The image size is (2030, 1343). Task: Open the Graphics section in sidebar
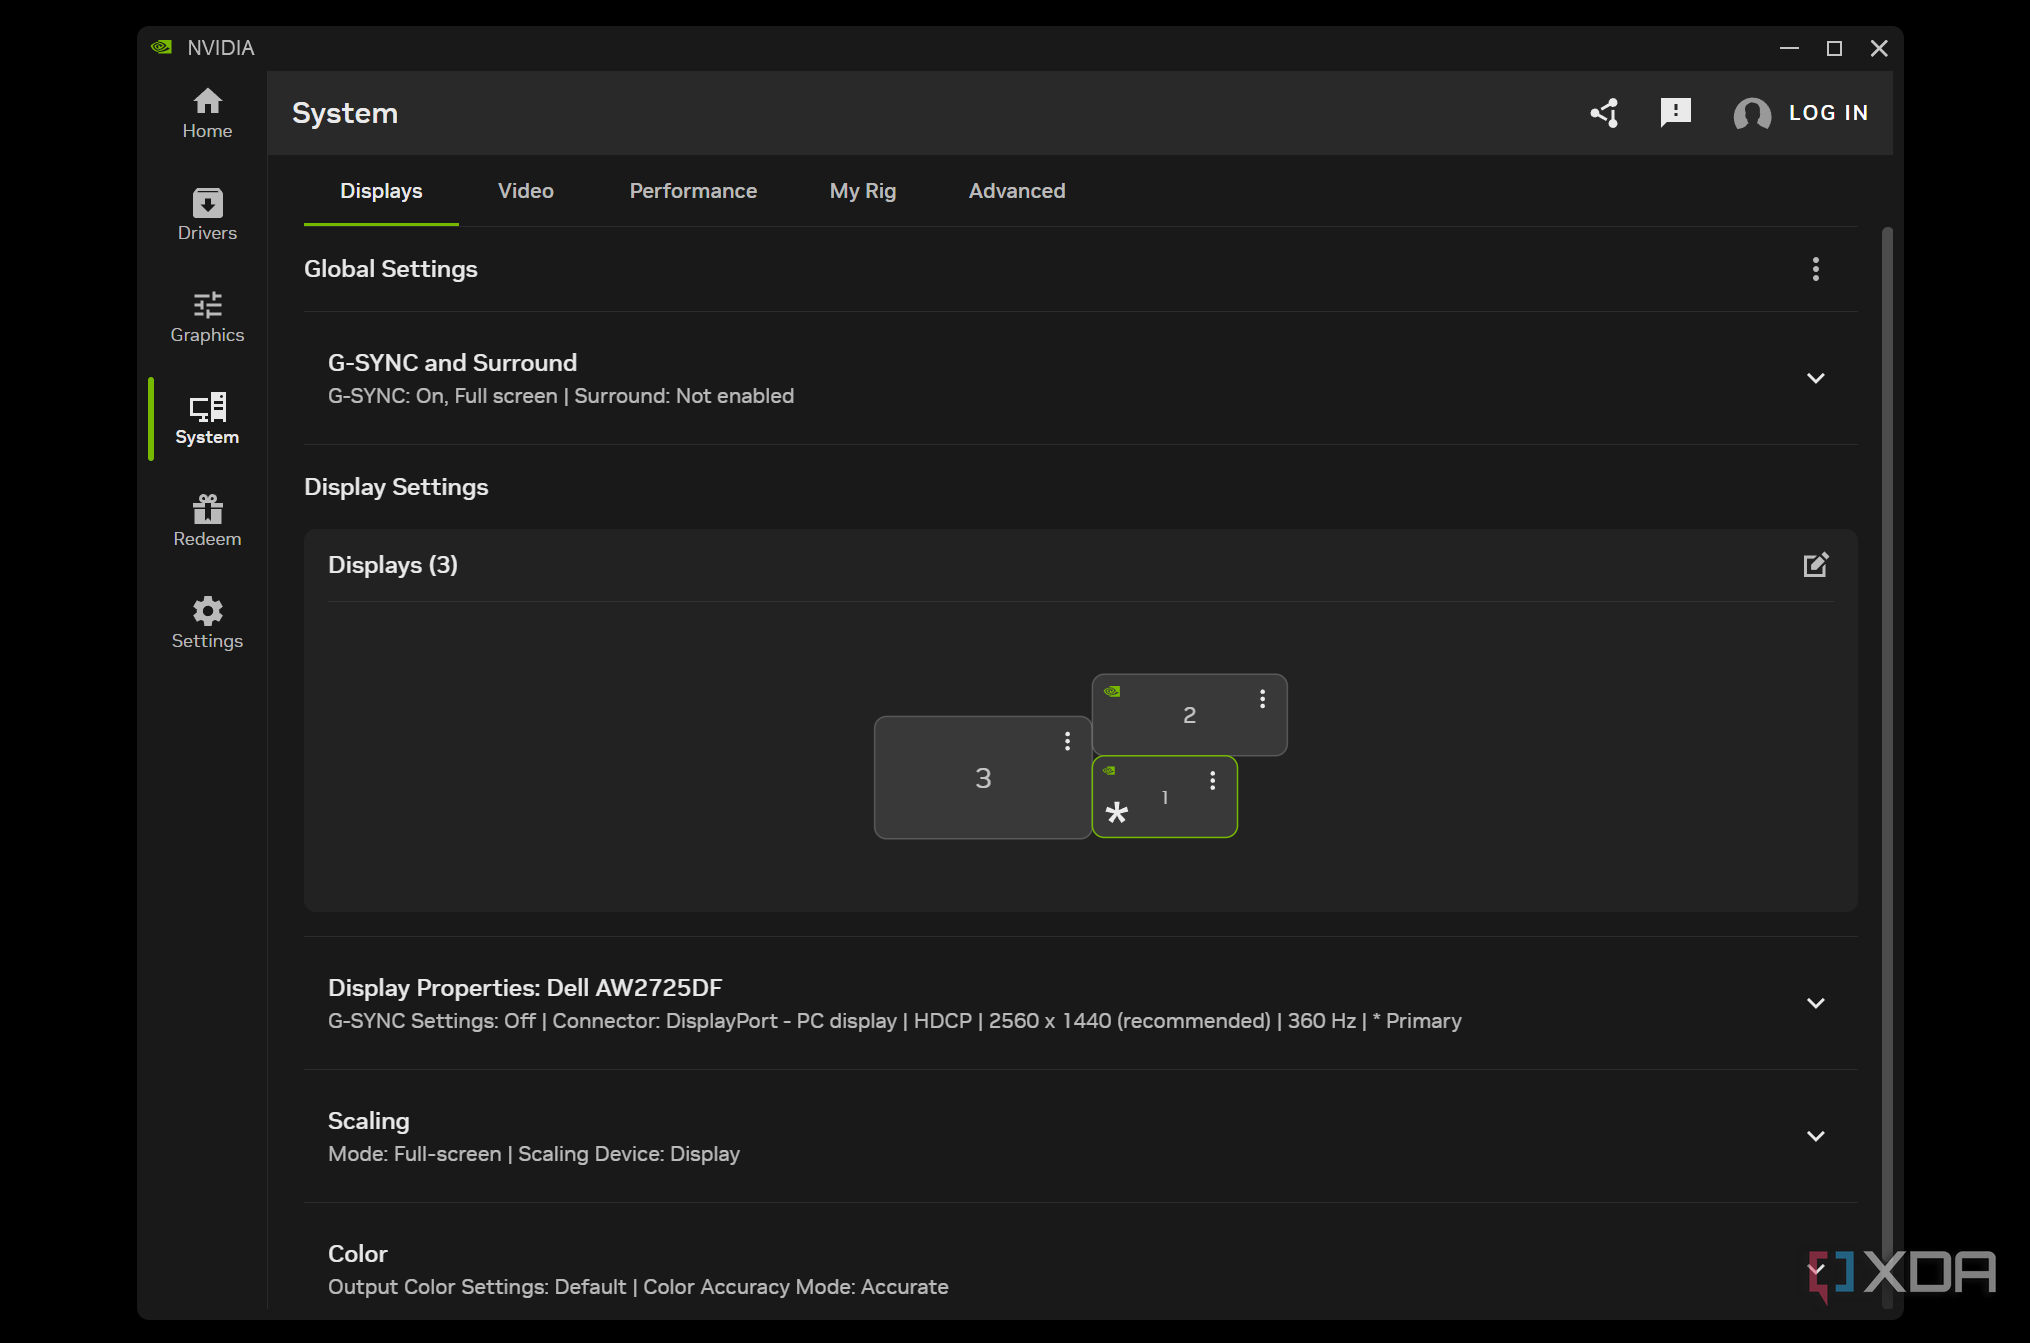[207, 318]
